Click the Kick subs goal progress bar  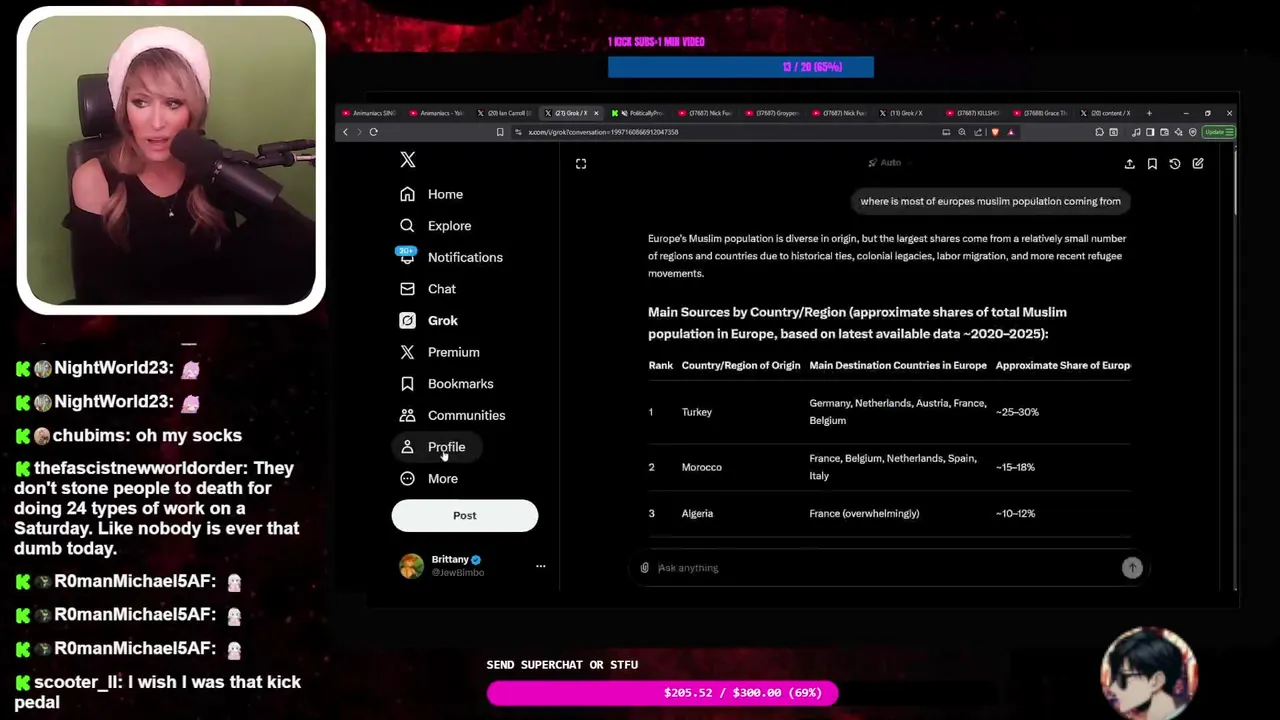(741, 67)
